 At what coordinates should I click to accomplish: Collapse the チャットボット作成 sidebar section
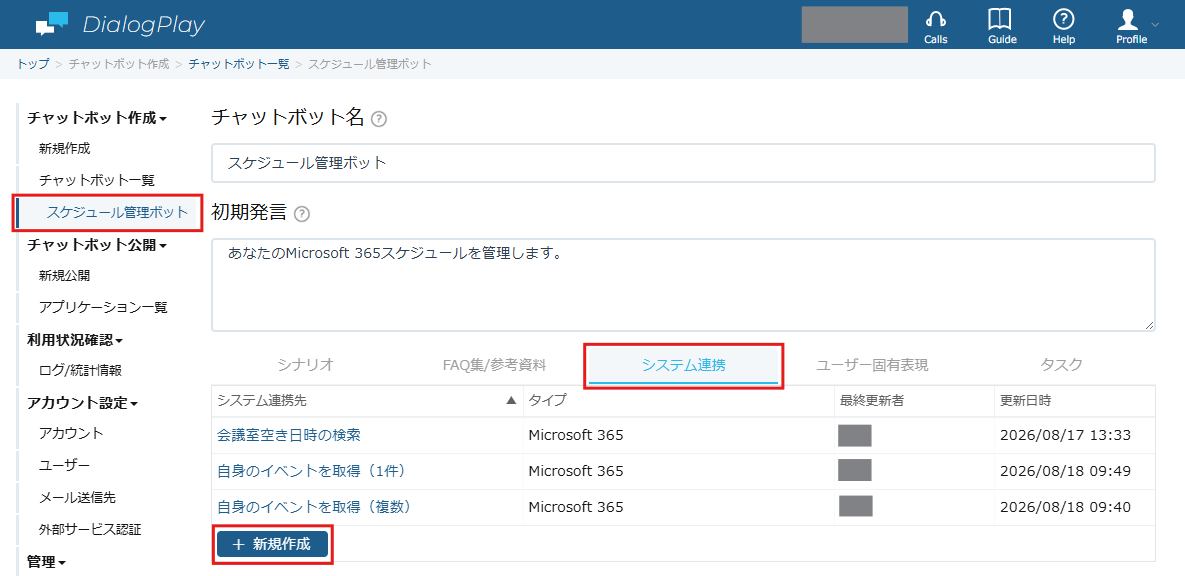point(96,118)
